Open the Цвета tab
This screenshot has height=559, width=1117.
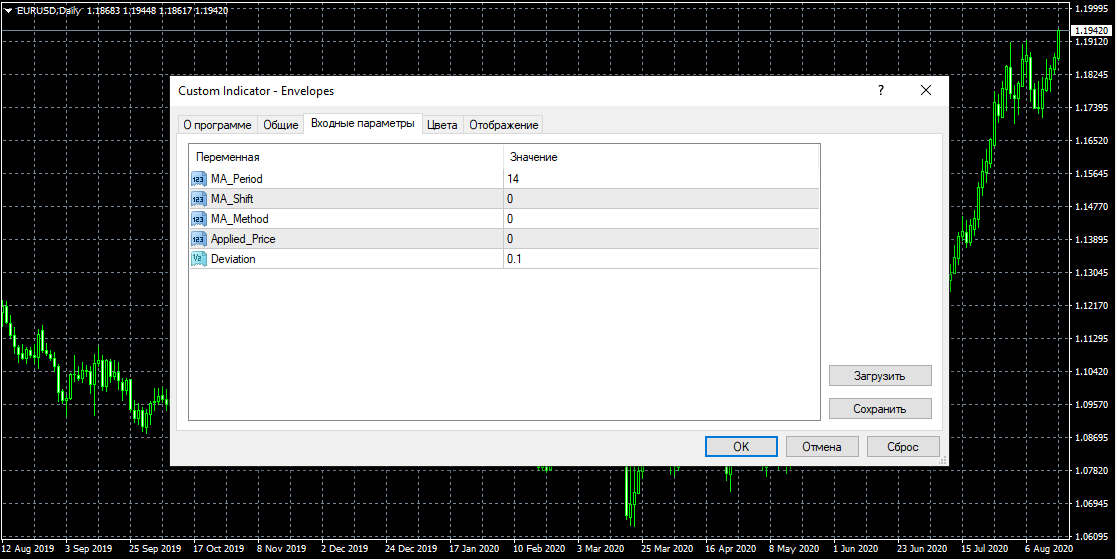[442, 125]
